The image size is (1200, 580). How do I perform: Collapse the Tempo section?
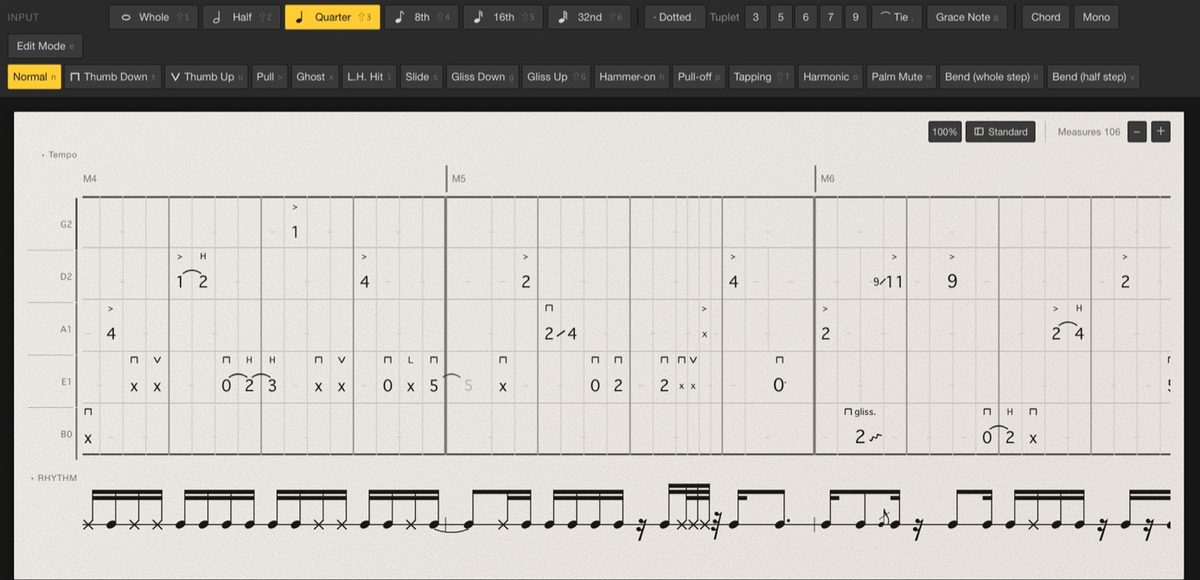59,155
